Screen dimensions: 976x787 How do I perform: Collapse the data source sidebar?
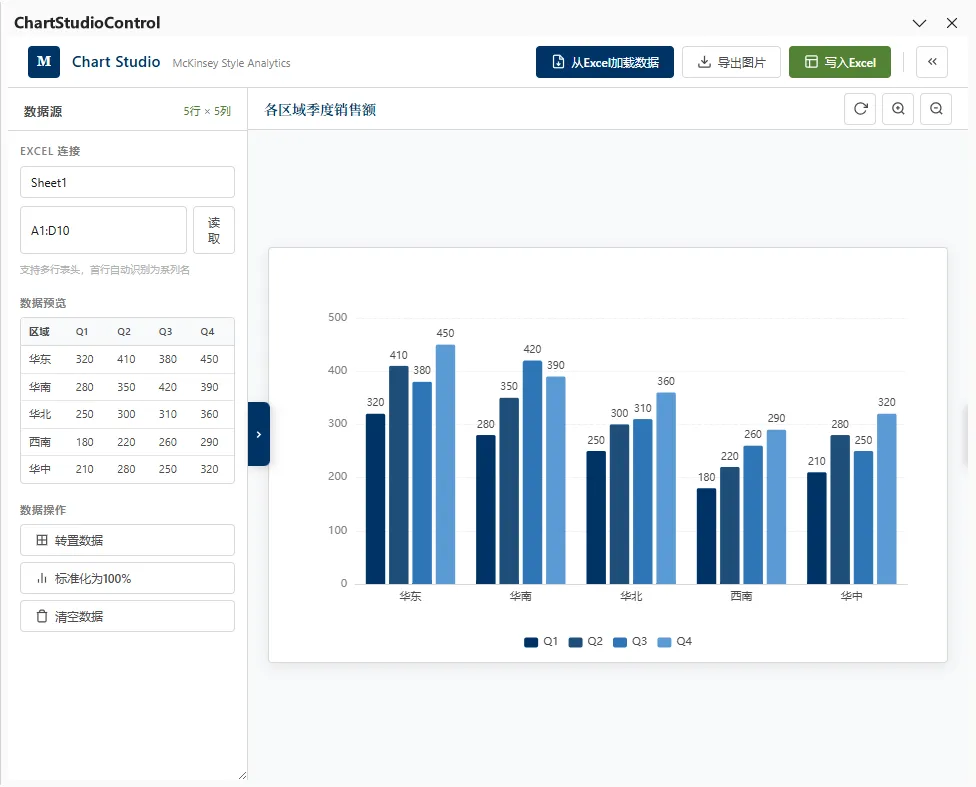[x=259, y=434]
